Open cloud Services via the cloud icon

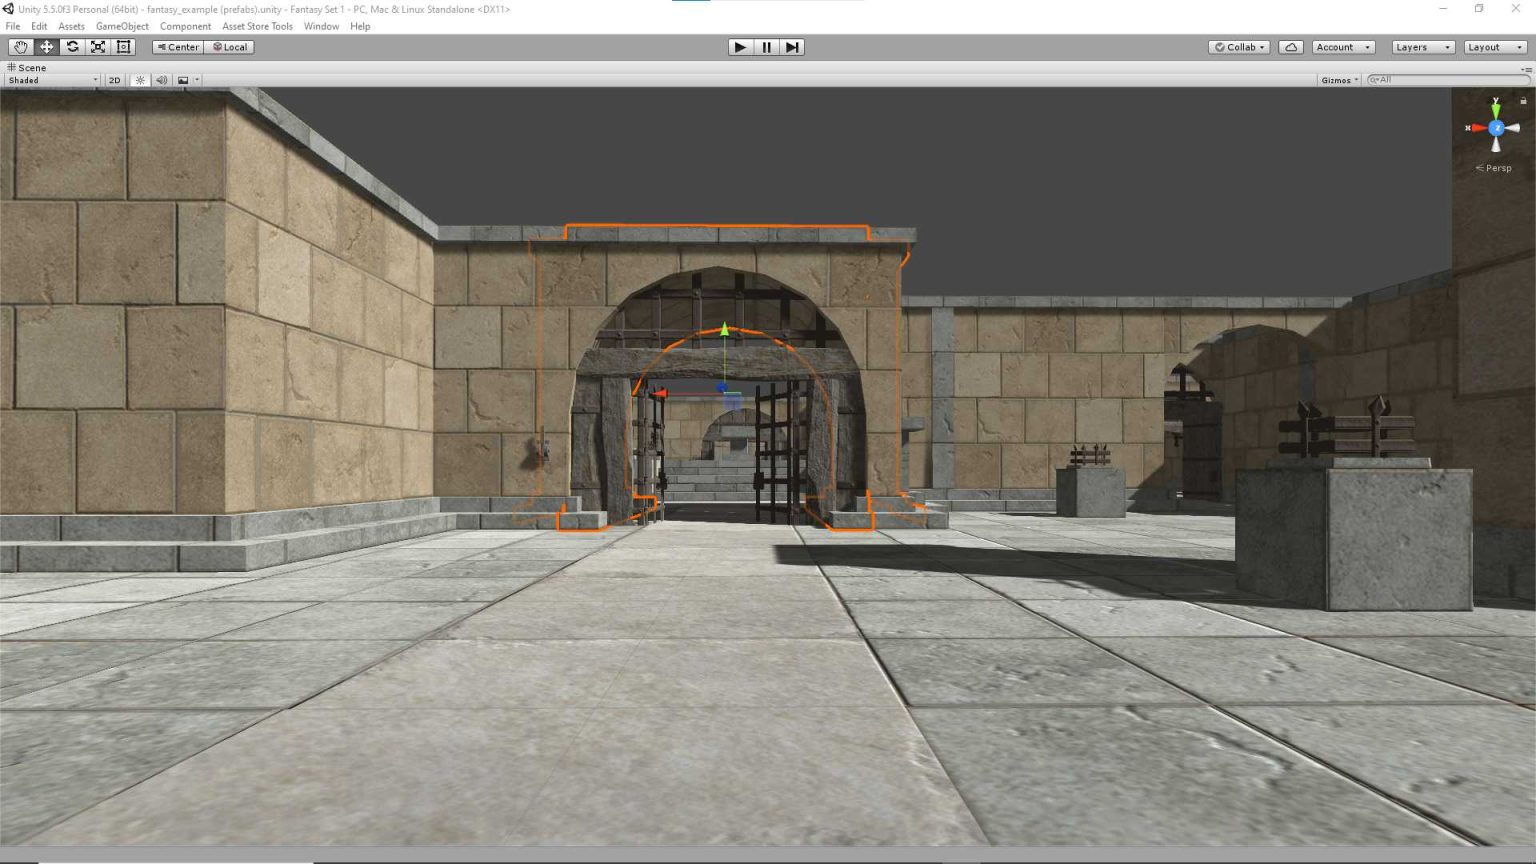point(1291,47)
